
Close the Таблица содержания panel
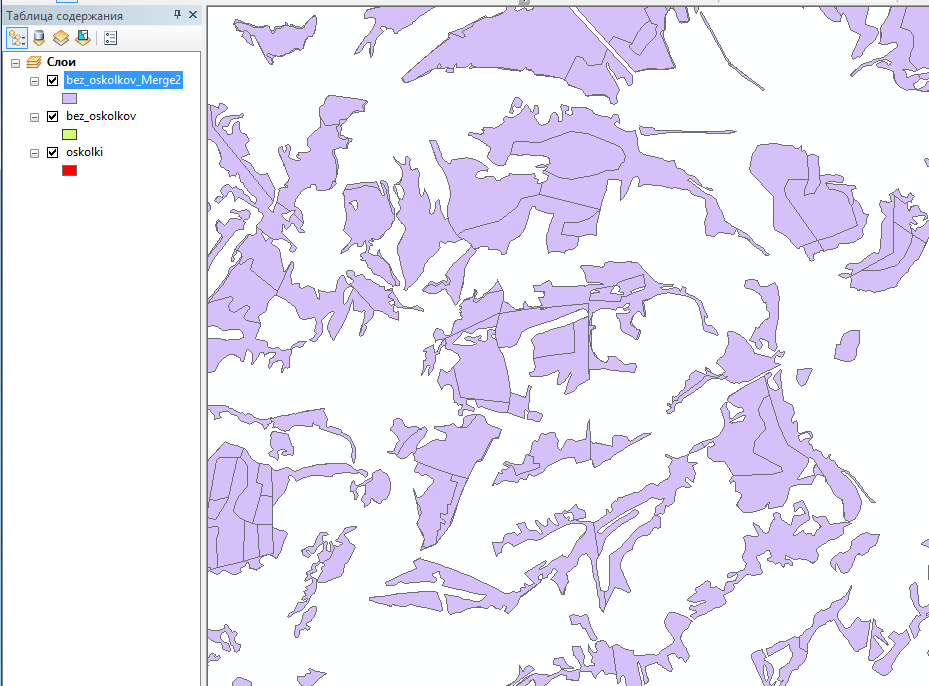coord(193,15)
